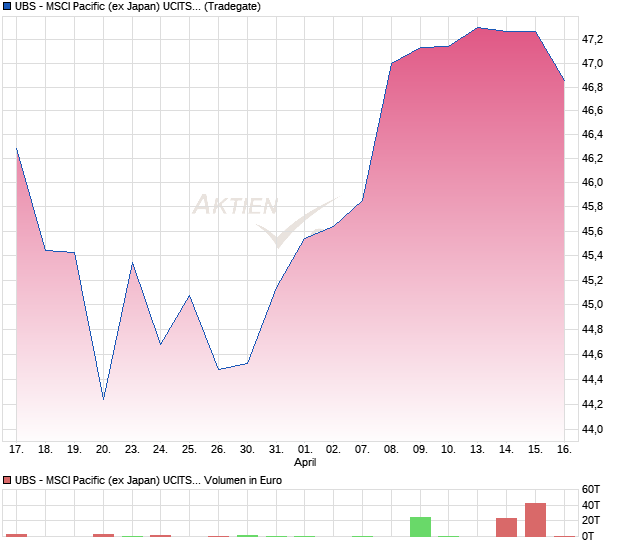
Task: Click the '40T' volume axis label
Action: tap(591, 505)
